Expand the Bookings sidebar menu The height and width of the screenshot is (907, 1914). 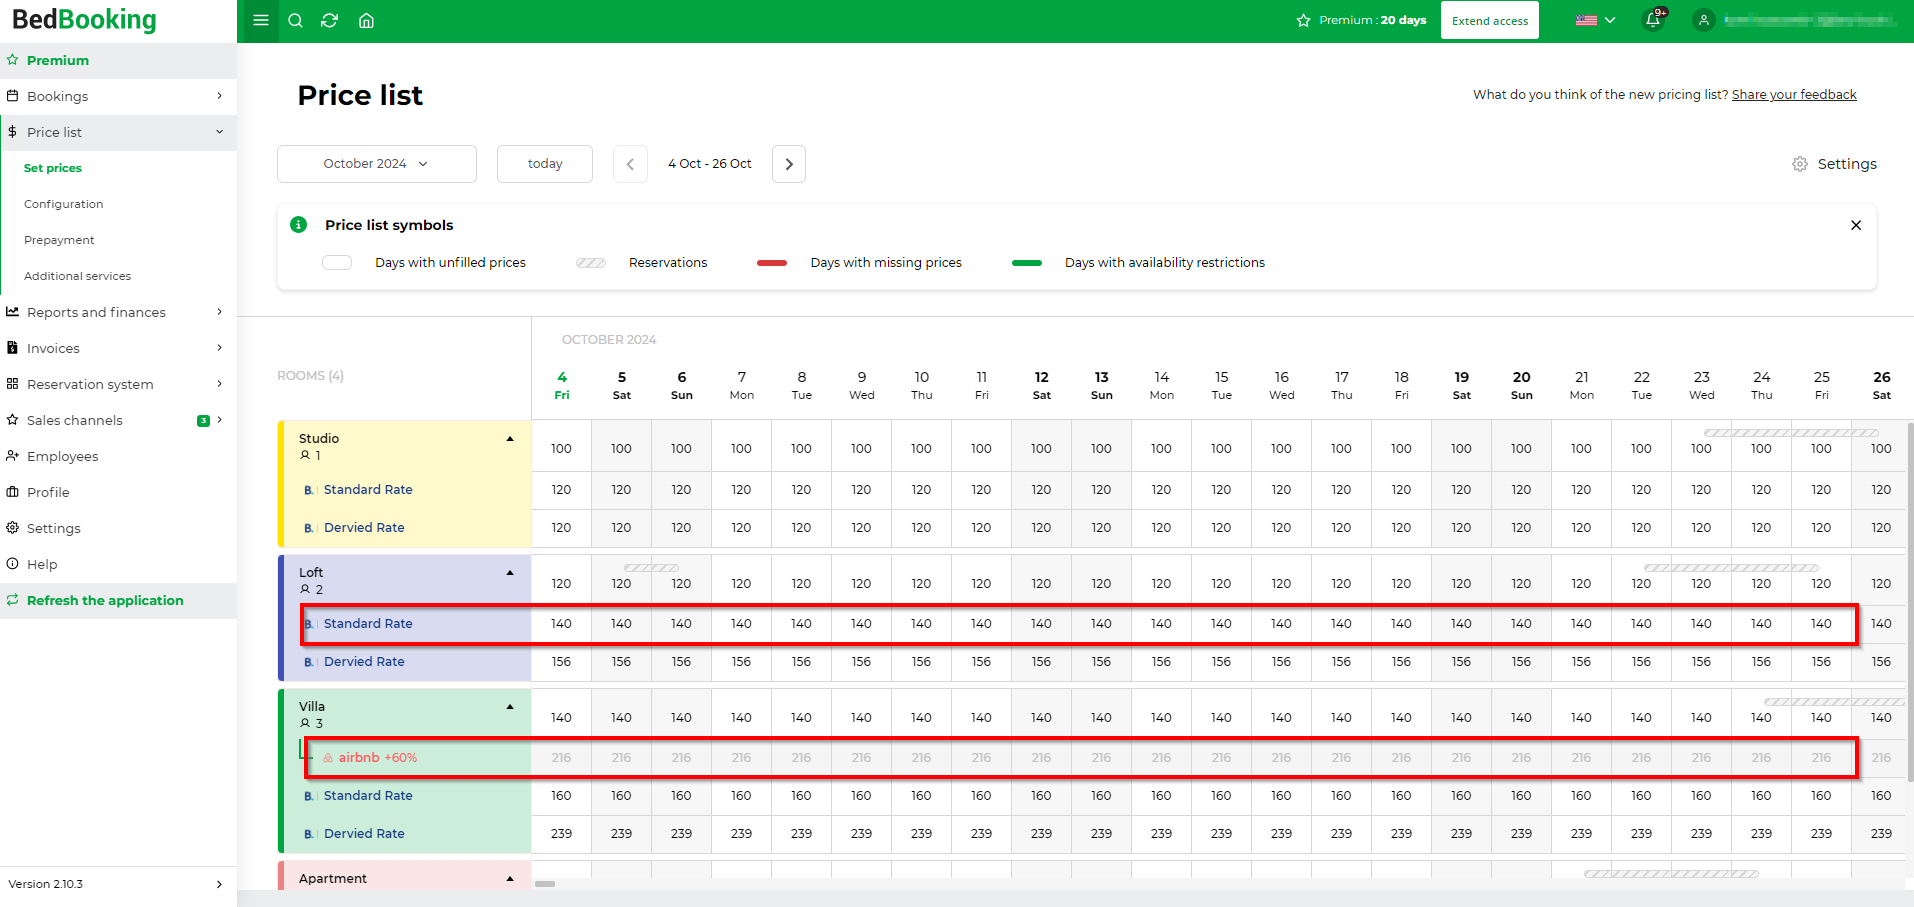[219, 96]
